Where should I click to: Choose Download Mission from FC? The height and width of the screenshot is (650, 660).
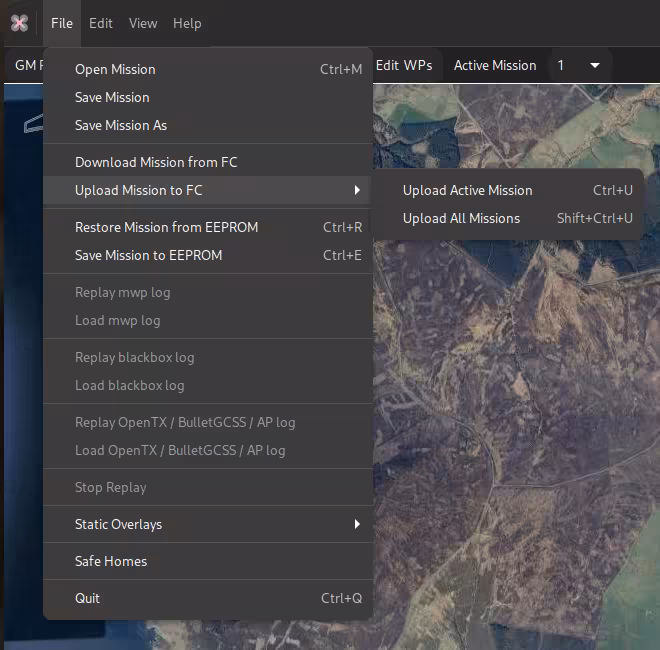(208, 162)
